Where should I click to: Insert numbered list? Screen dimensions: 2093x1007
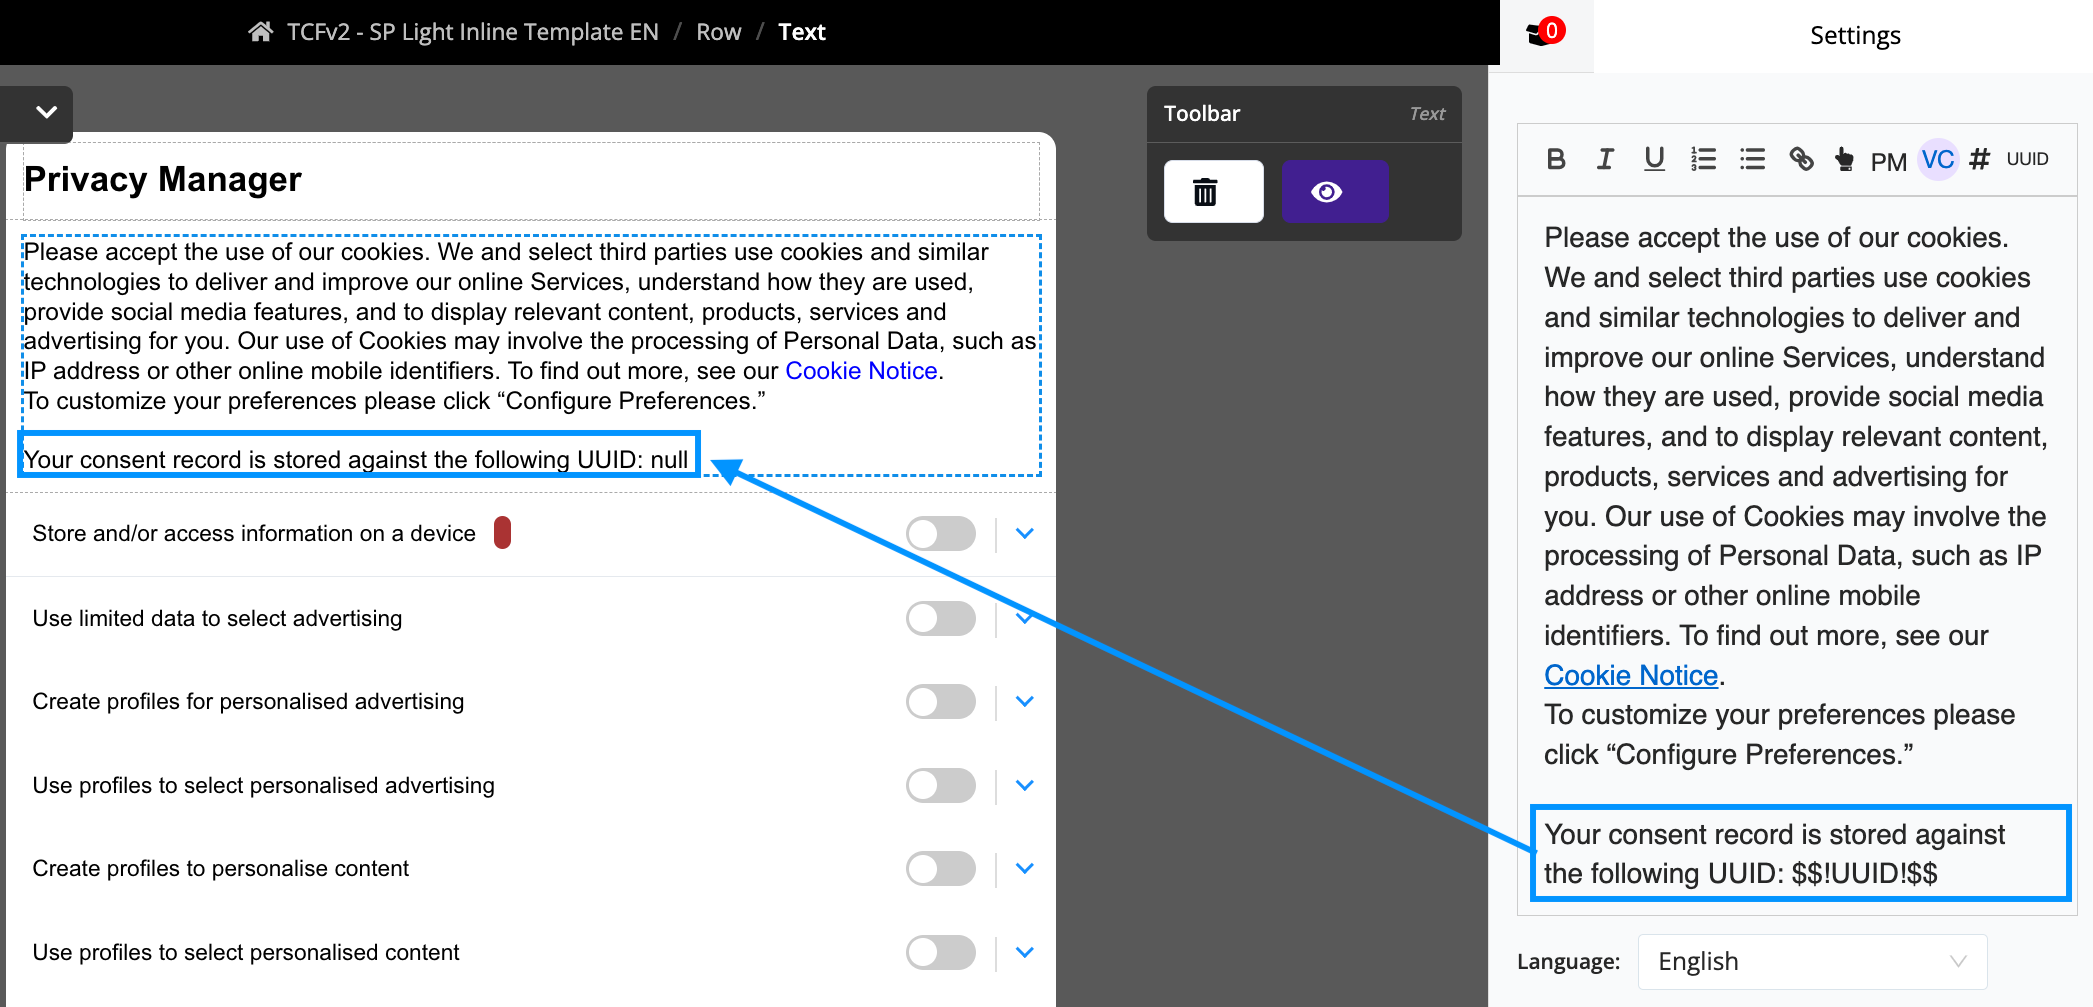(1703, 159)
